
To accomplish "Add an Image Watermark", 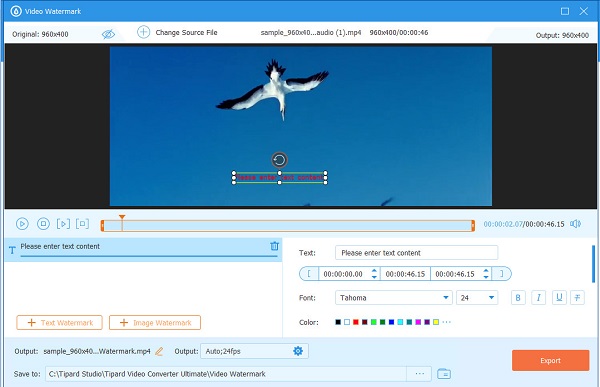I will tap(155, 323).
